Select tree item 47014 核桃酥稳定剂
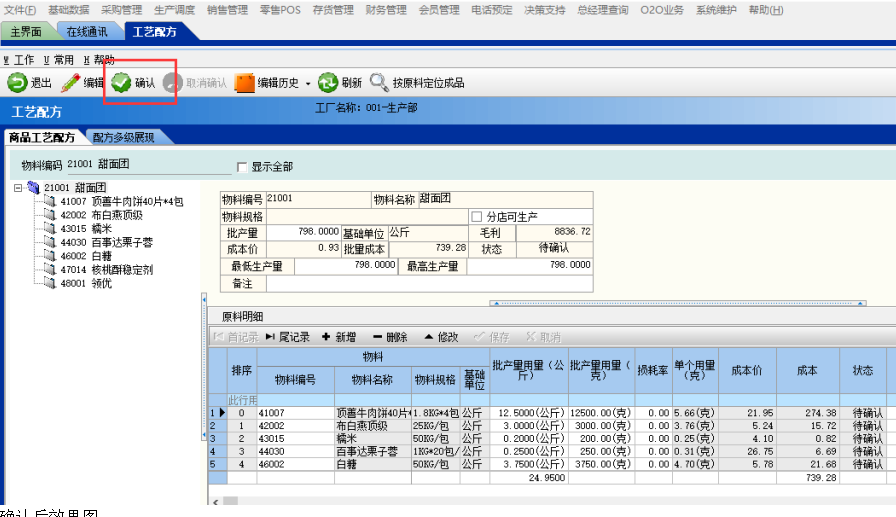Image resolution: width=896 pixels, height=517 pixels. coord(107,270)
